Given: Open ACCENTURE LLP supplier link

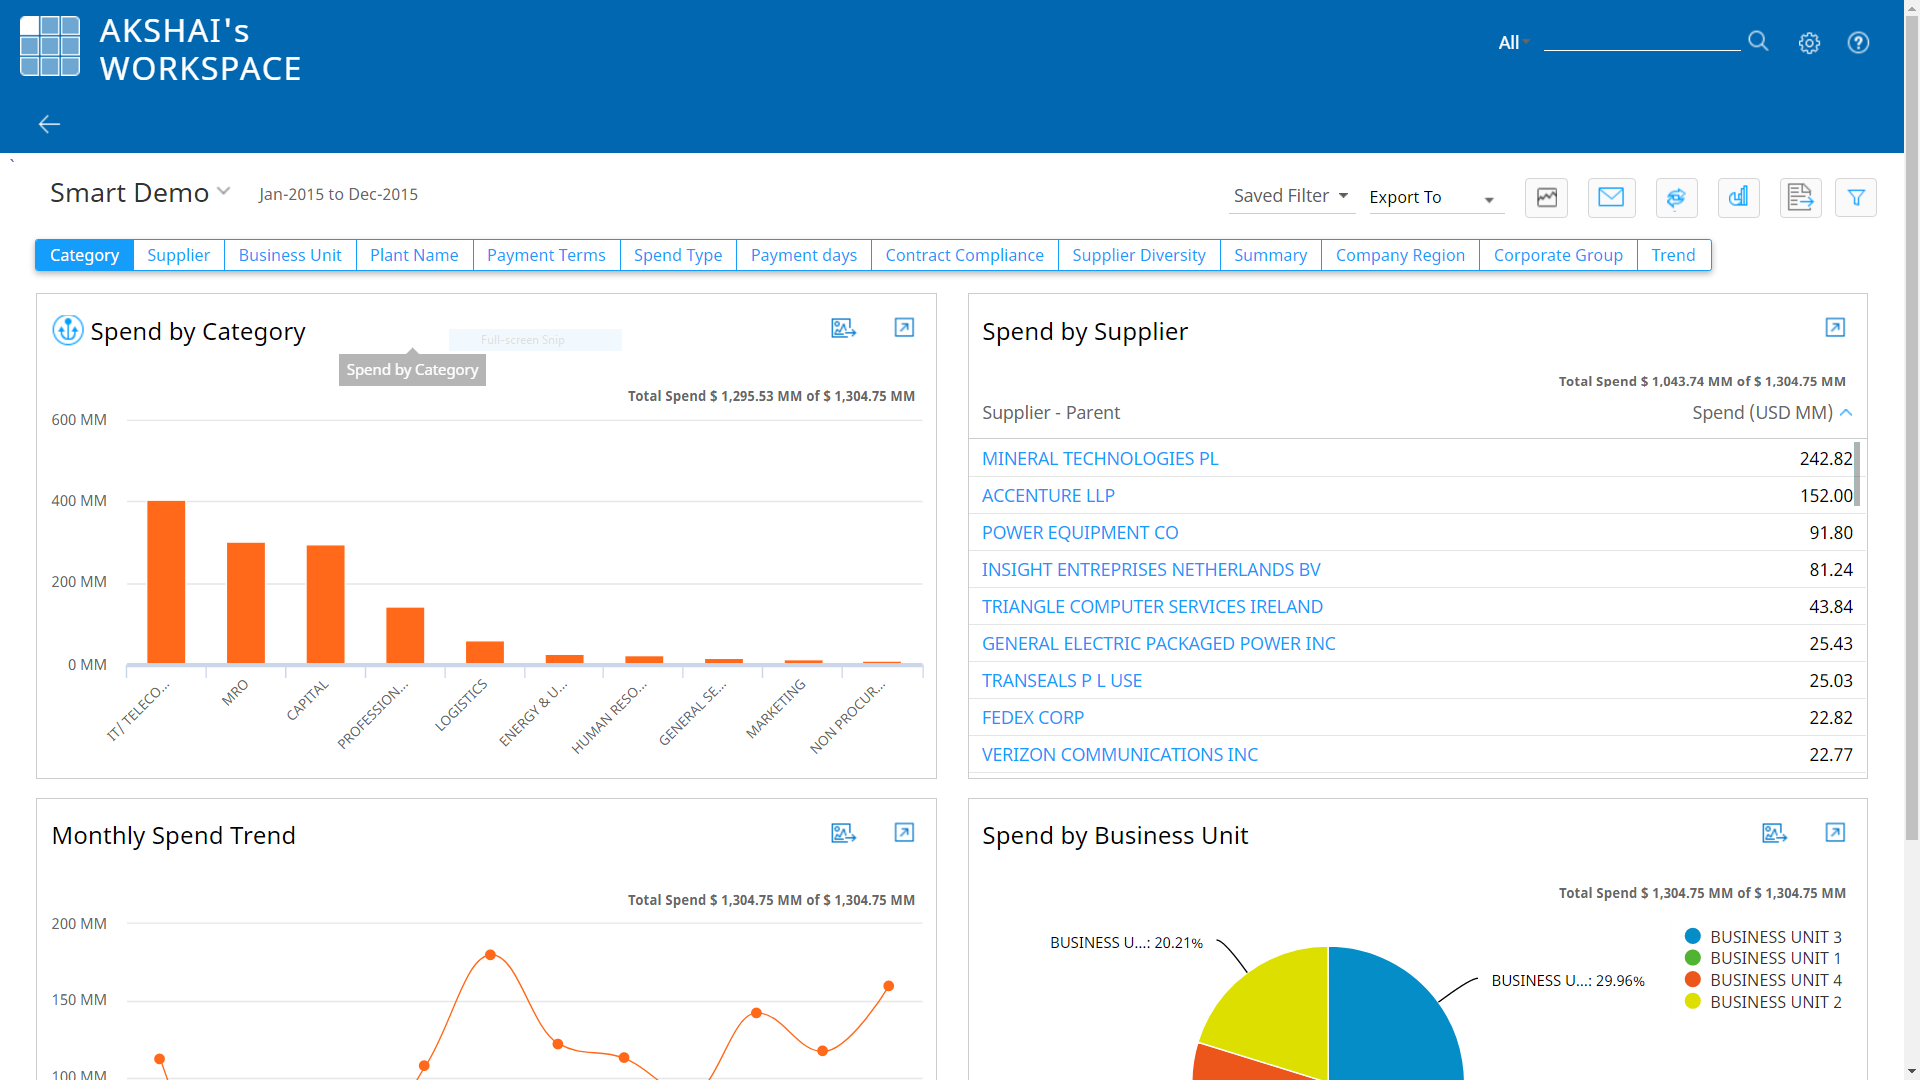Looking at the screenshot, I should point(1048,496).
